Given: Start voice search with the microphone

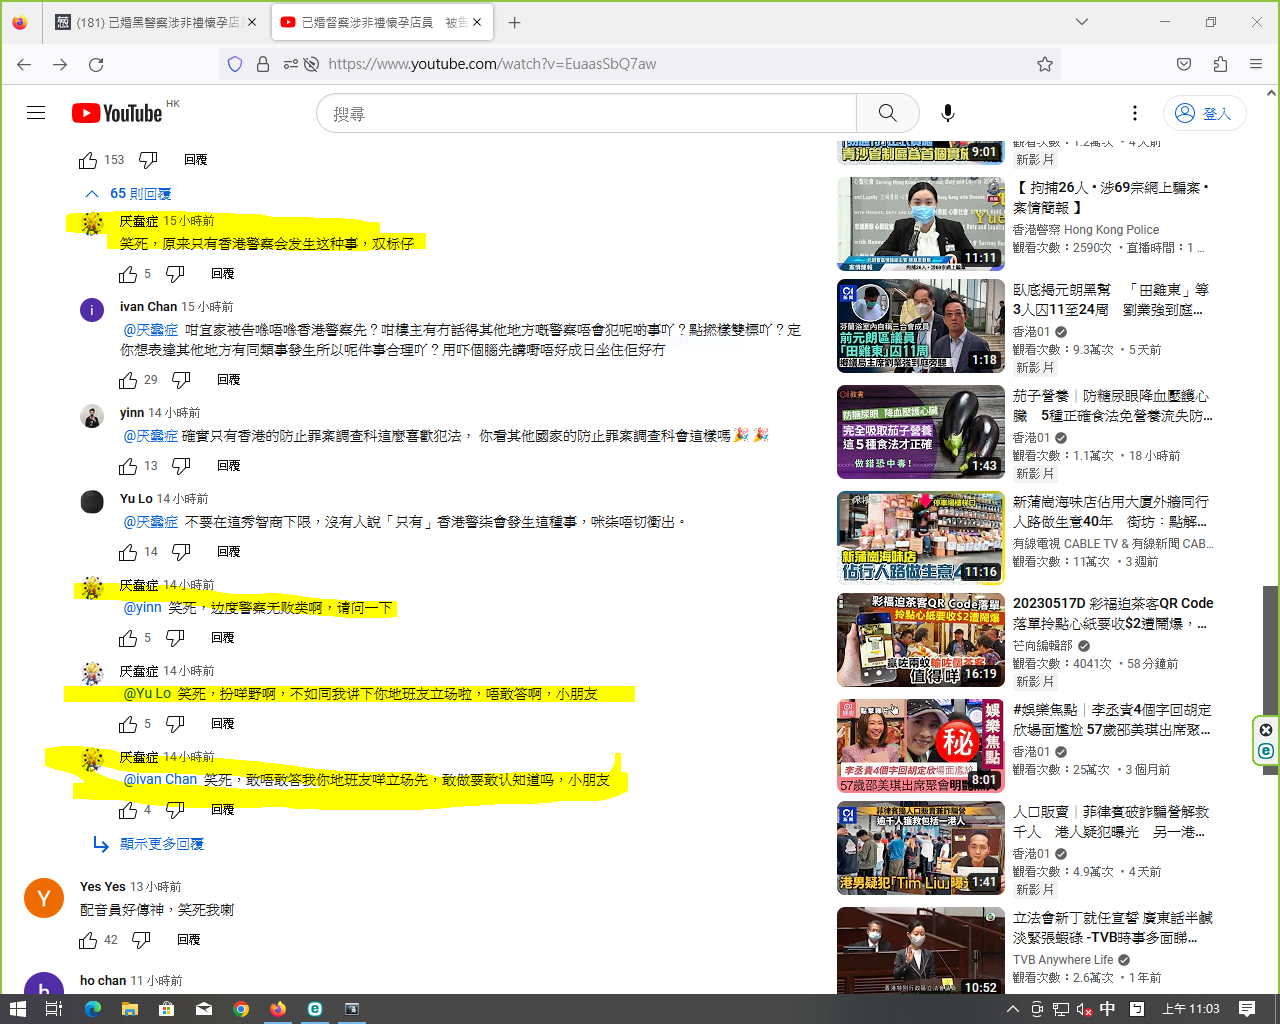Looking at the screenshot, I should [x=948, y=113].
